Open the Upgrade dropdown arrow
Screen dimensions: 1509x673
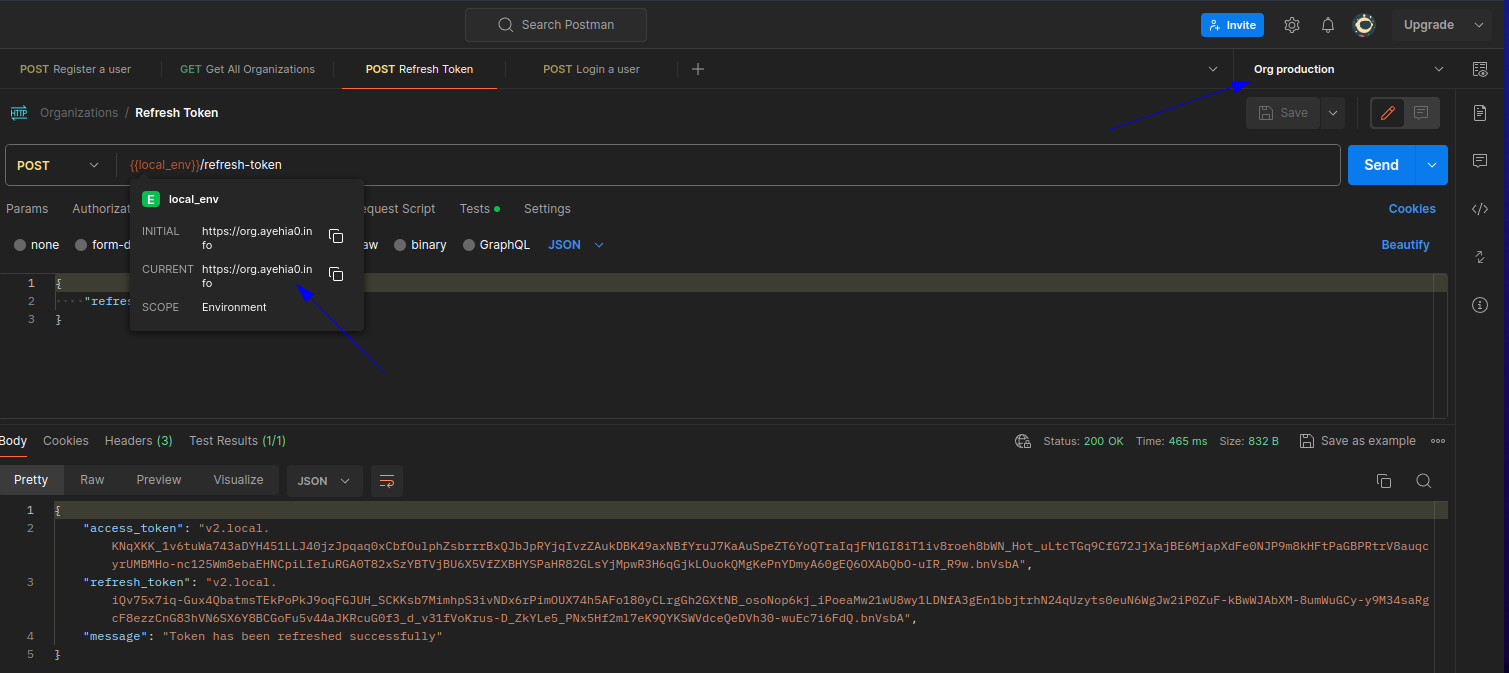(x=1479, y=25)
